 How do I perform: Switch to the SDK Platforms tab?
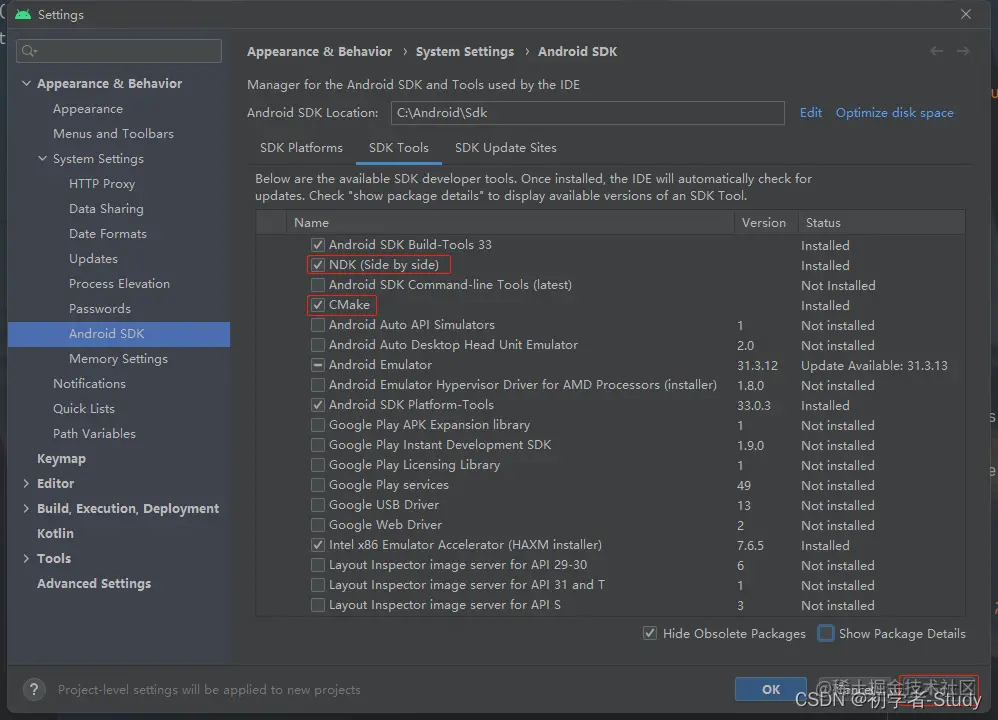(x=301, y=148)
